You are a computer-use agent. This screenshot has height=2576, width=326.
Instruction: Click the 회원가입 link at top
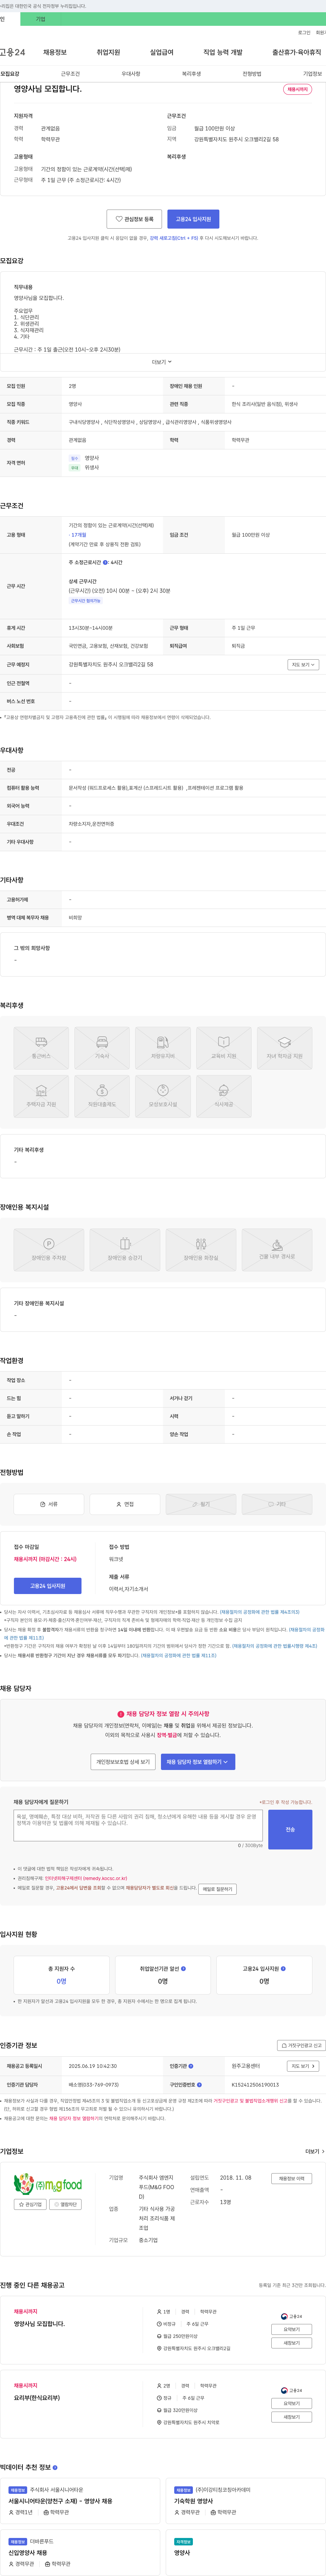tap(321, 33)
